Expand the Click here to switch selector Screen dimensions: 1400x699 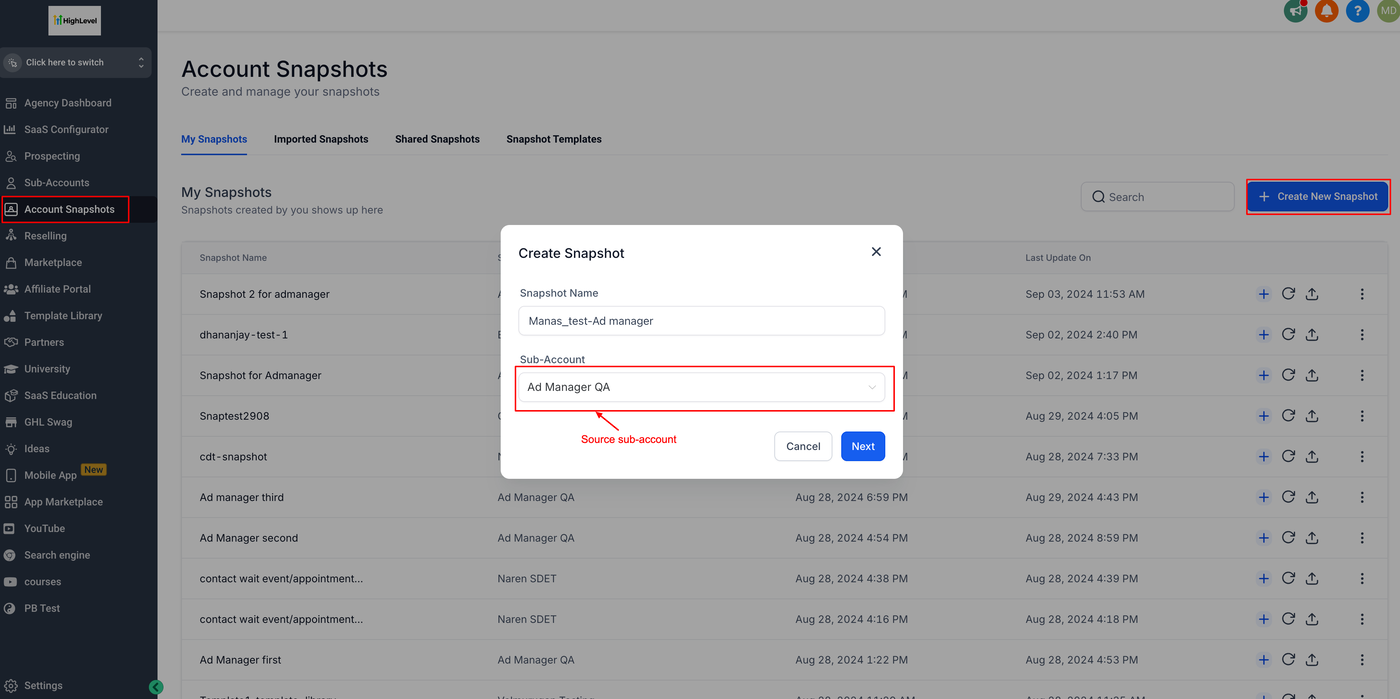coord(76,63)
